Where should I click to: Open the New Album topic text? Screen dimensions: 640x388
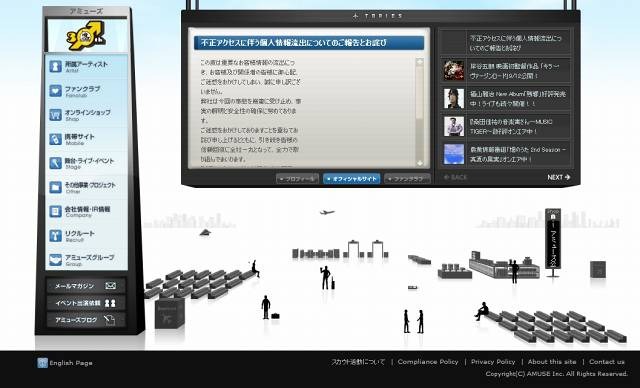coord(518,99)
